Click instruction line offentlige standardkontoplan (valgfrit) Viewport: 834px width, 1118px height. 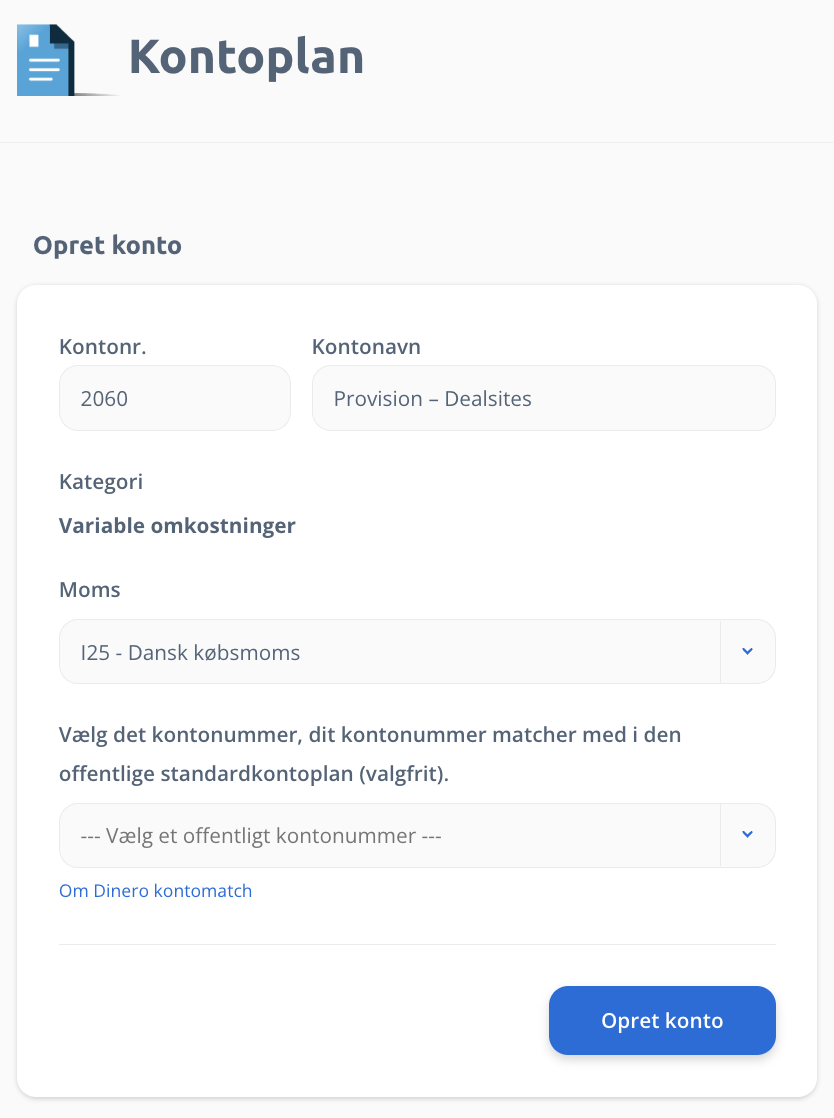[254, 774]
